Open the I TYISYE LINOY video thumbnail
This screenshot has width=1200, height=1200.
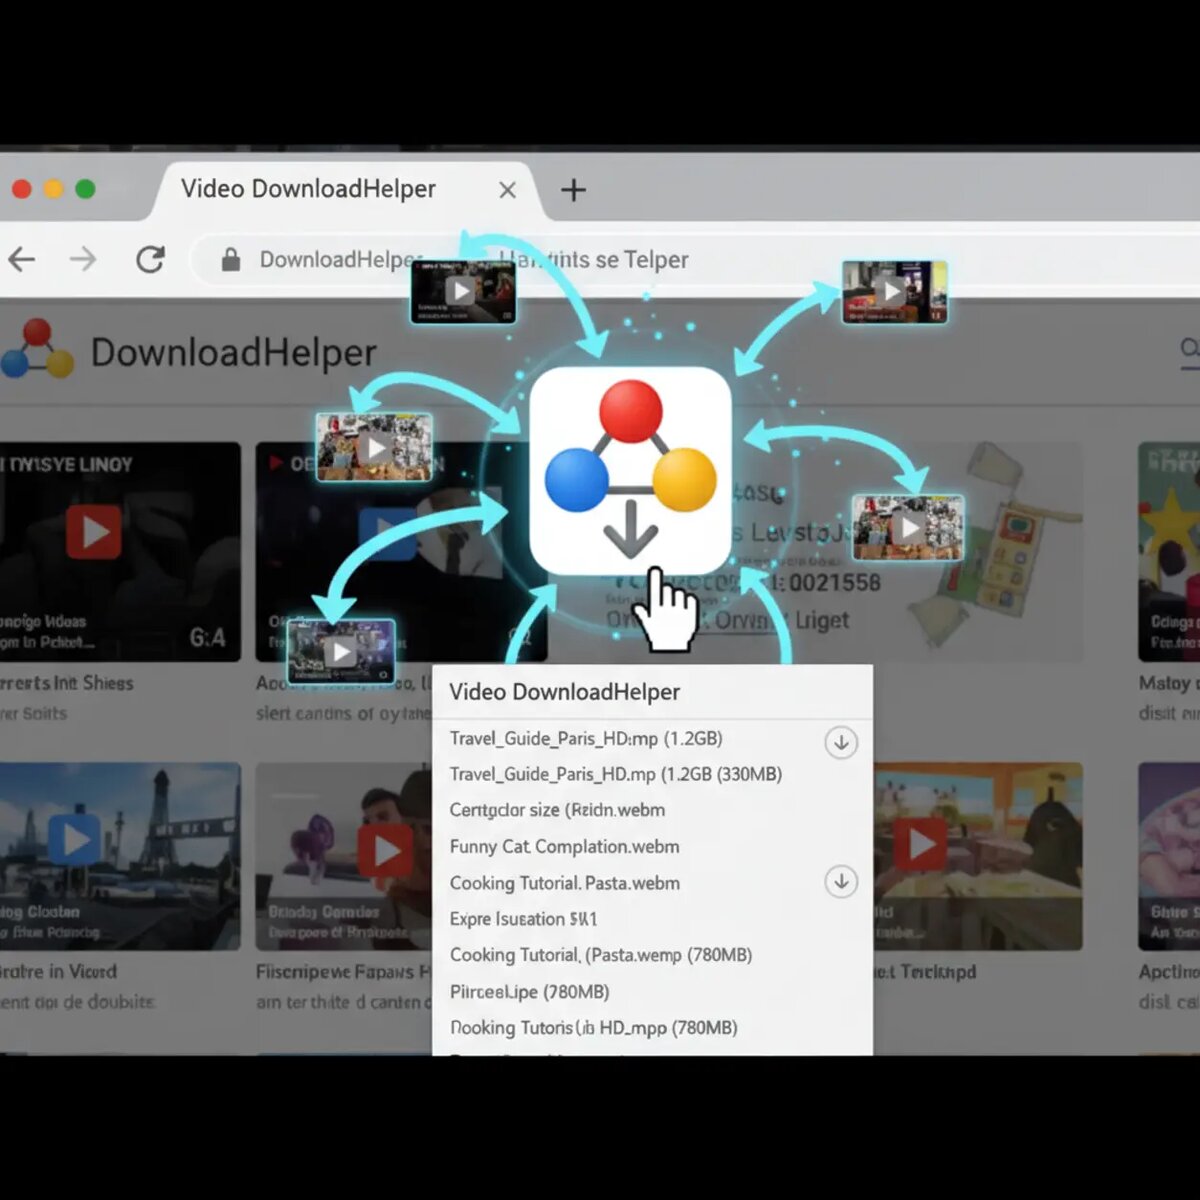tap(120, 552)
